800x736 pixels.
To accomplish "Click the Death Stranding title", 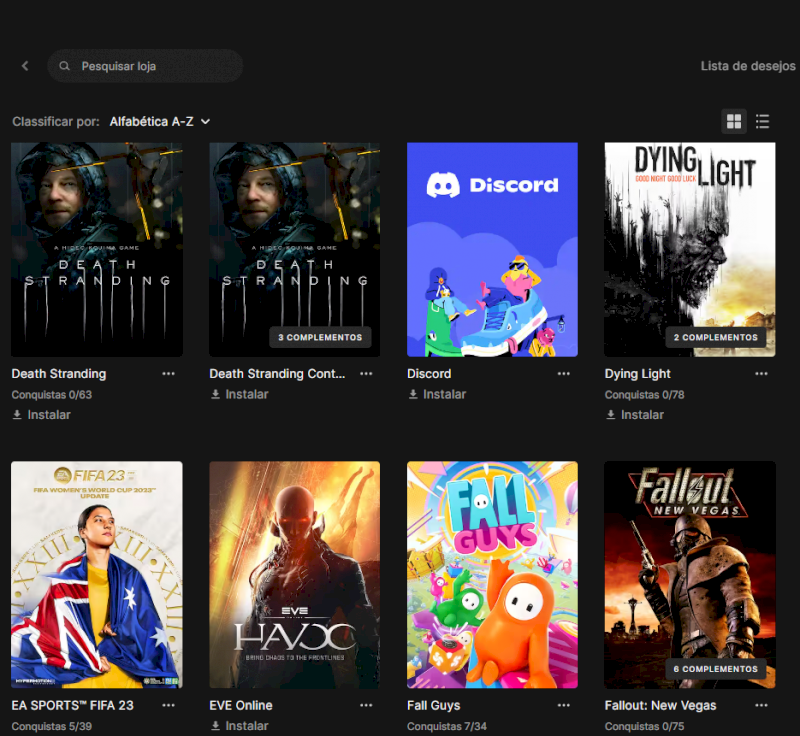I will (59, 374).
